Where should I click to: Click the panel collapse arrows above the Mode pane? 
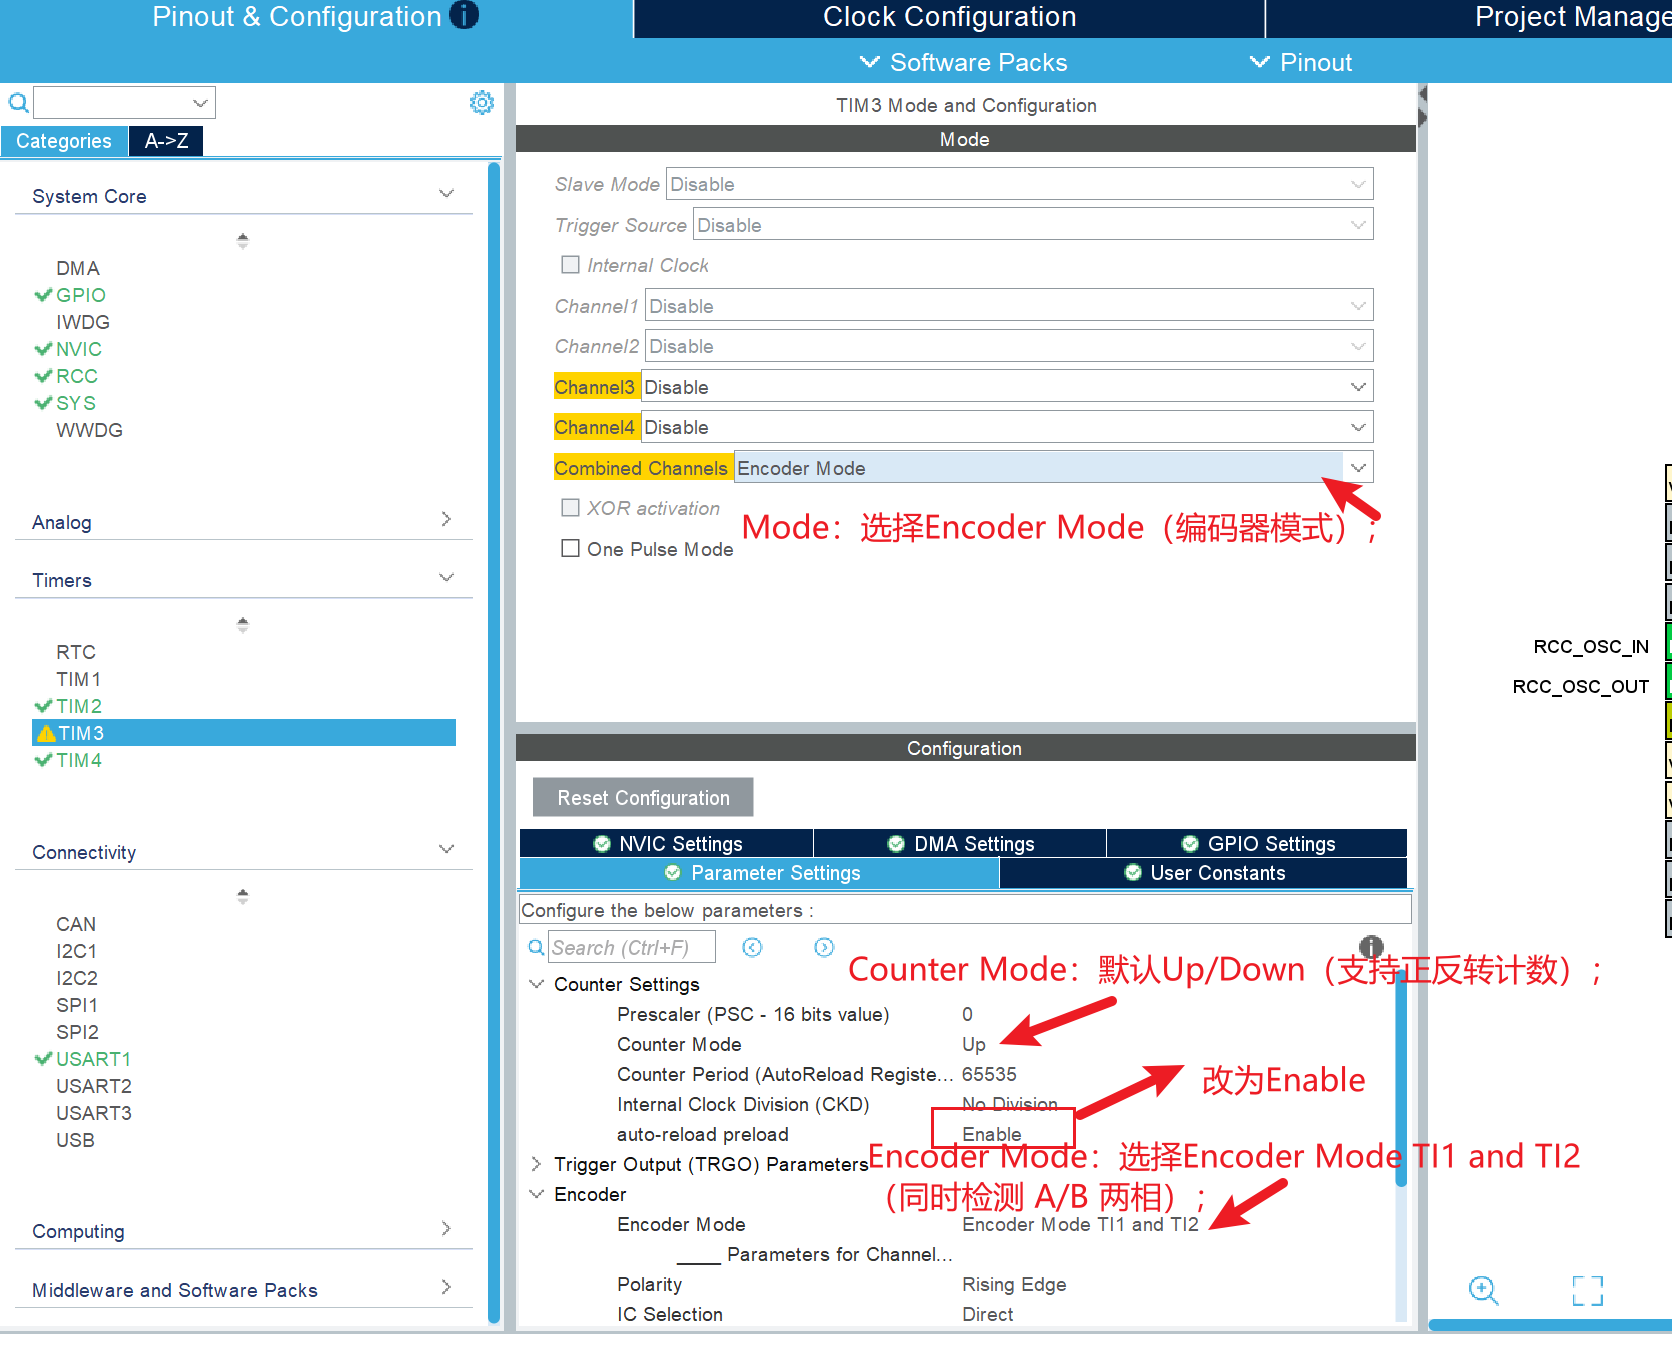[x=1422, y=106]
